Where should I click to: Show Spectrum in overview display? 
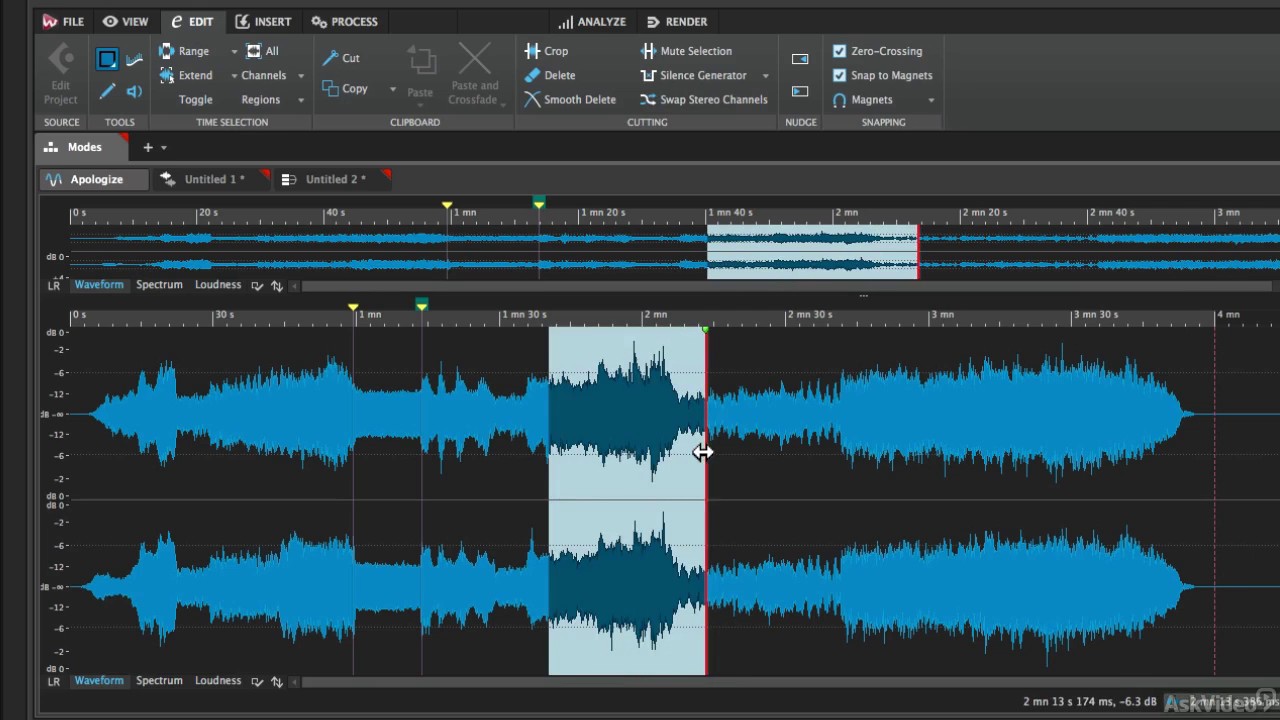click(159, 285)
